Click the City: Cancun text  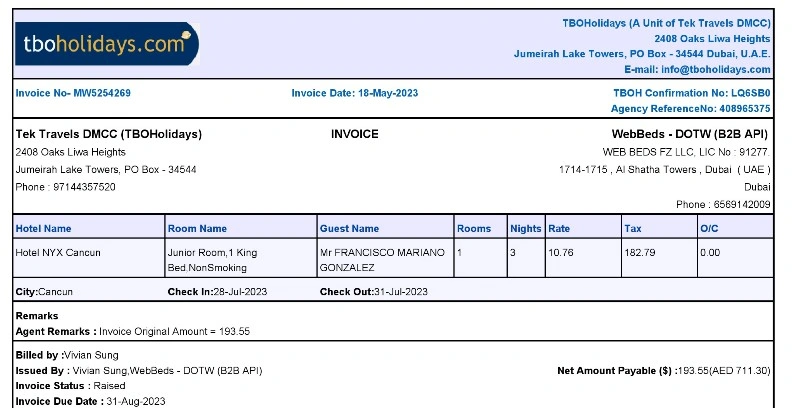[x=44, y=292]
